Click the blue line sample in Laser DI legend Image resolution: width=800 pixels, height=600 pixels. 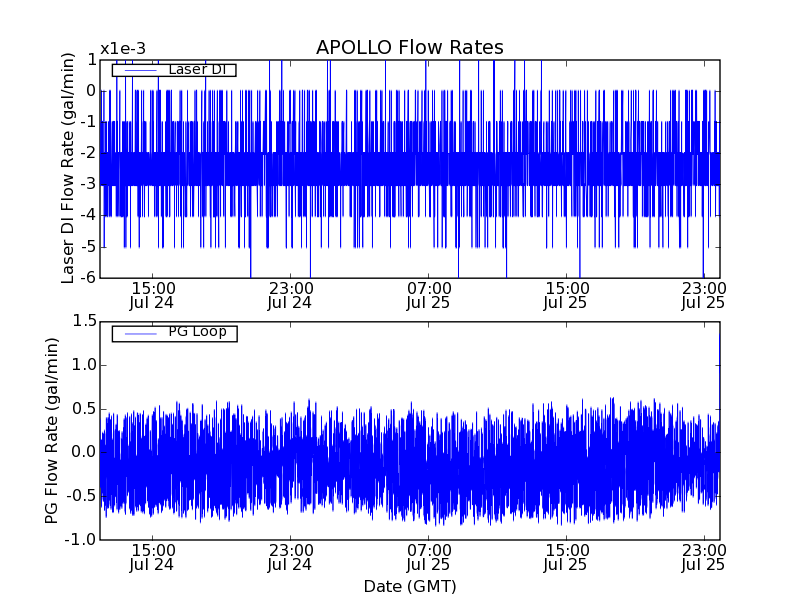[137, 70]
